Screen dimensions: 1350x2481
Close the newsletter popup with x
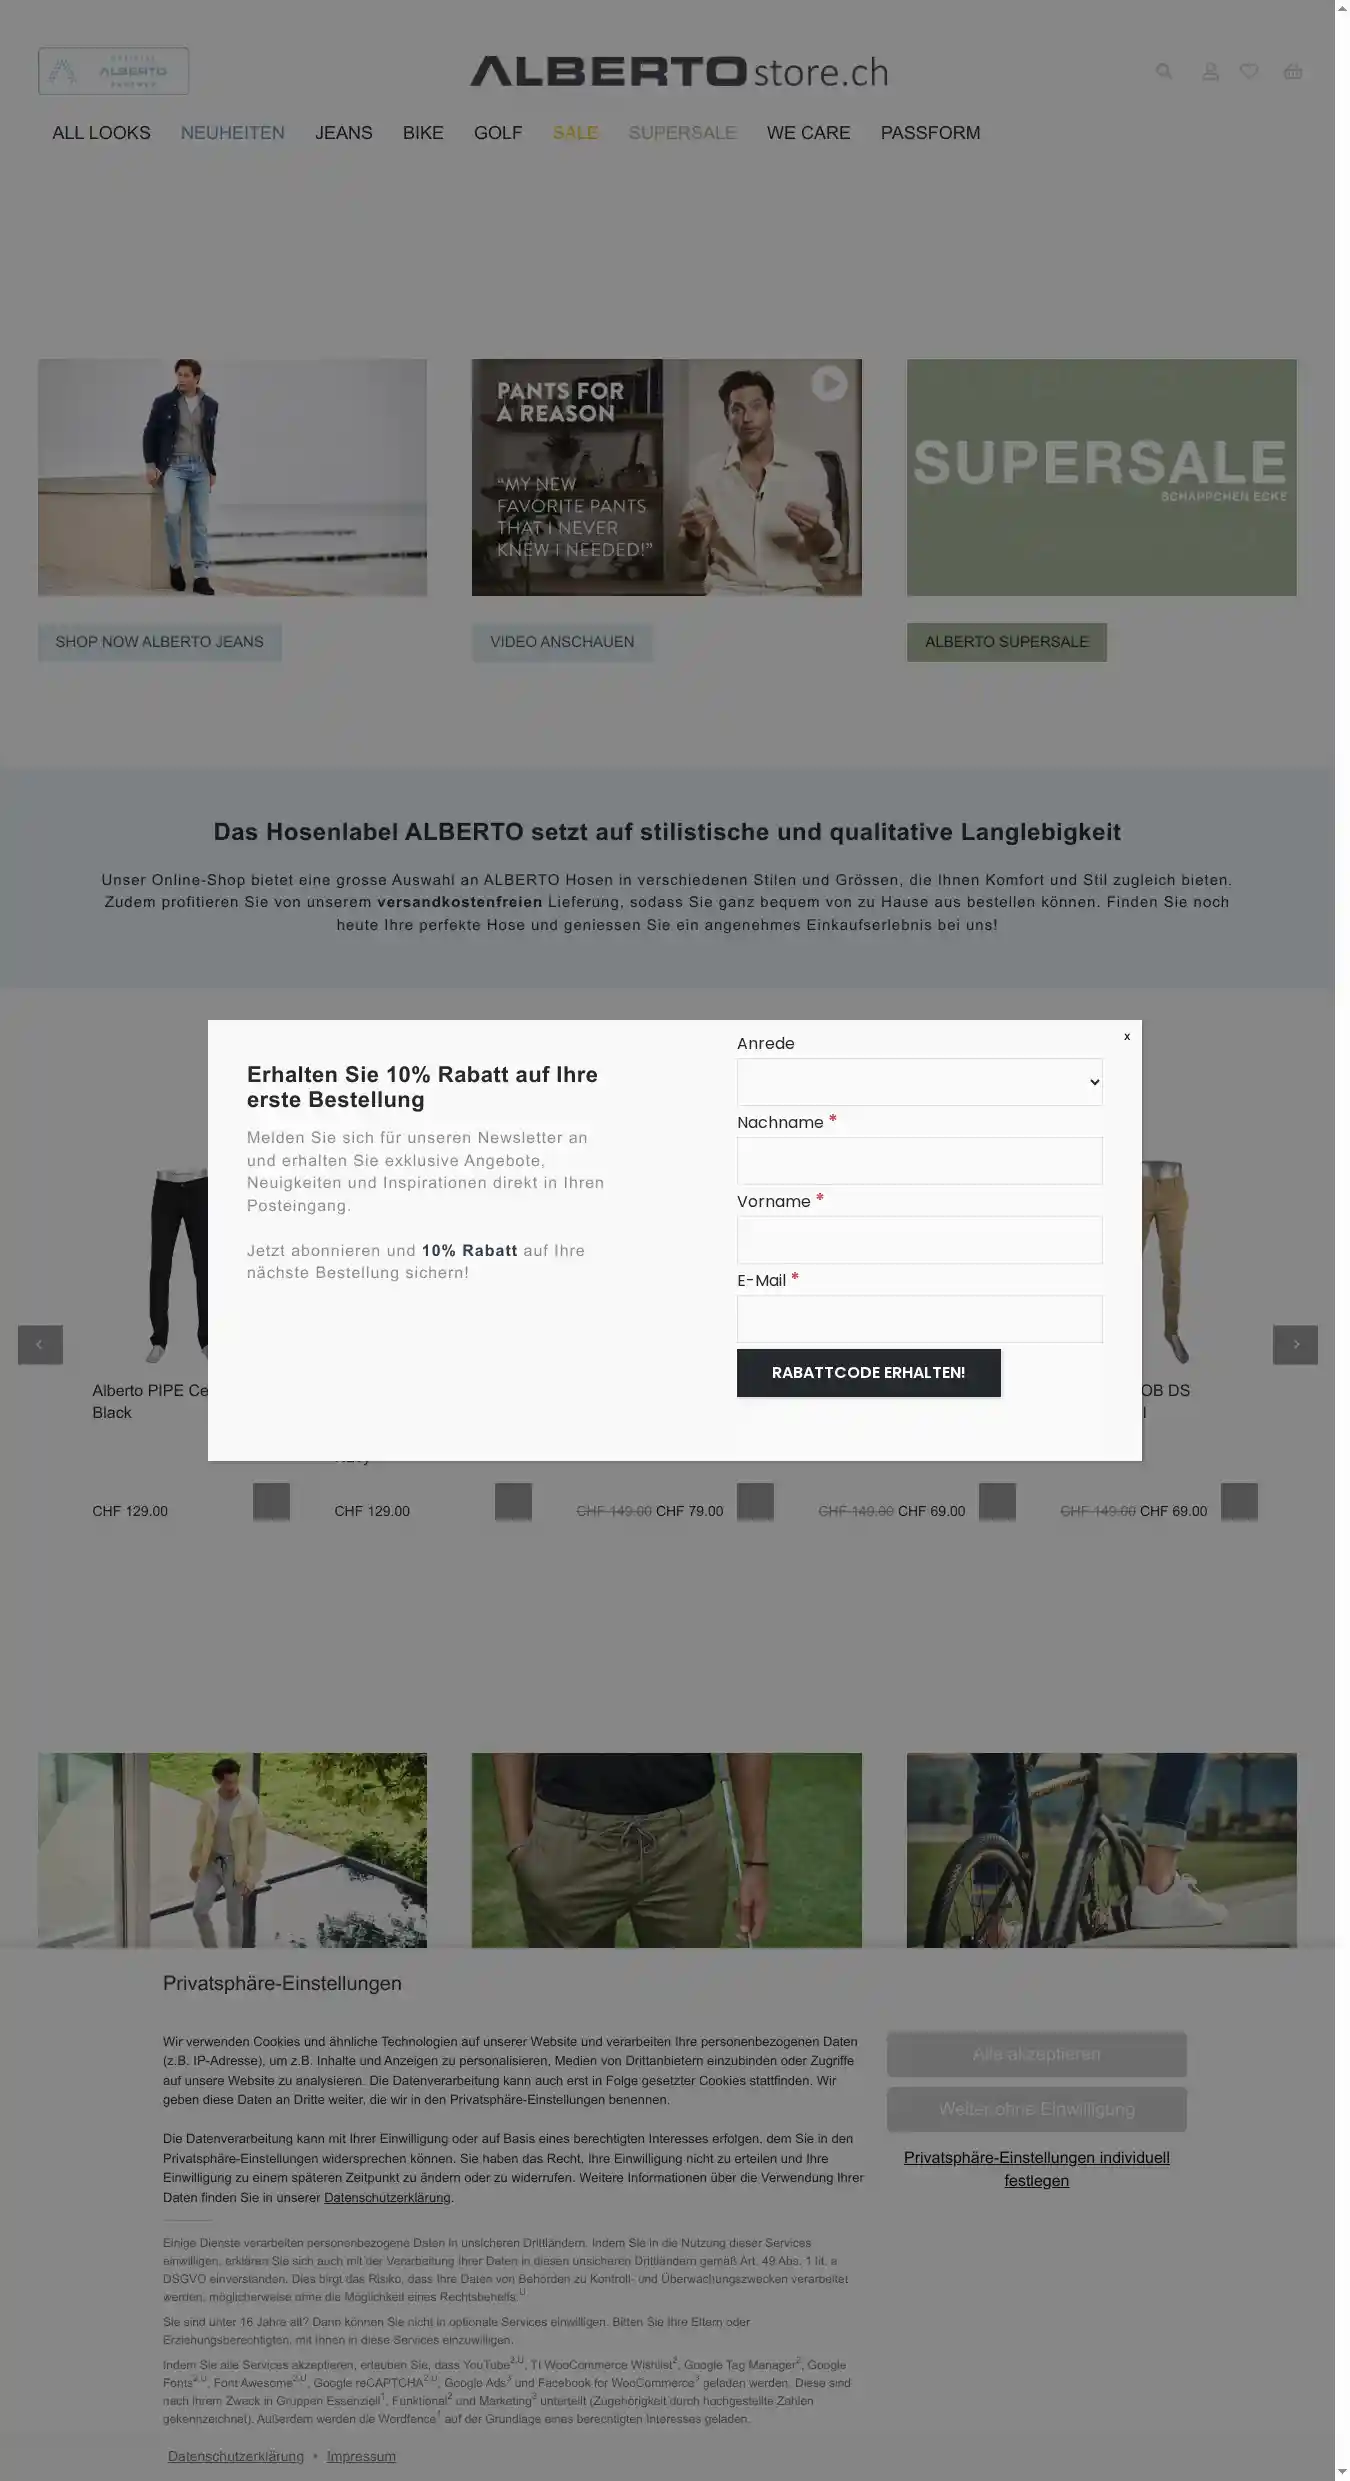[1127, 1036]
